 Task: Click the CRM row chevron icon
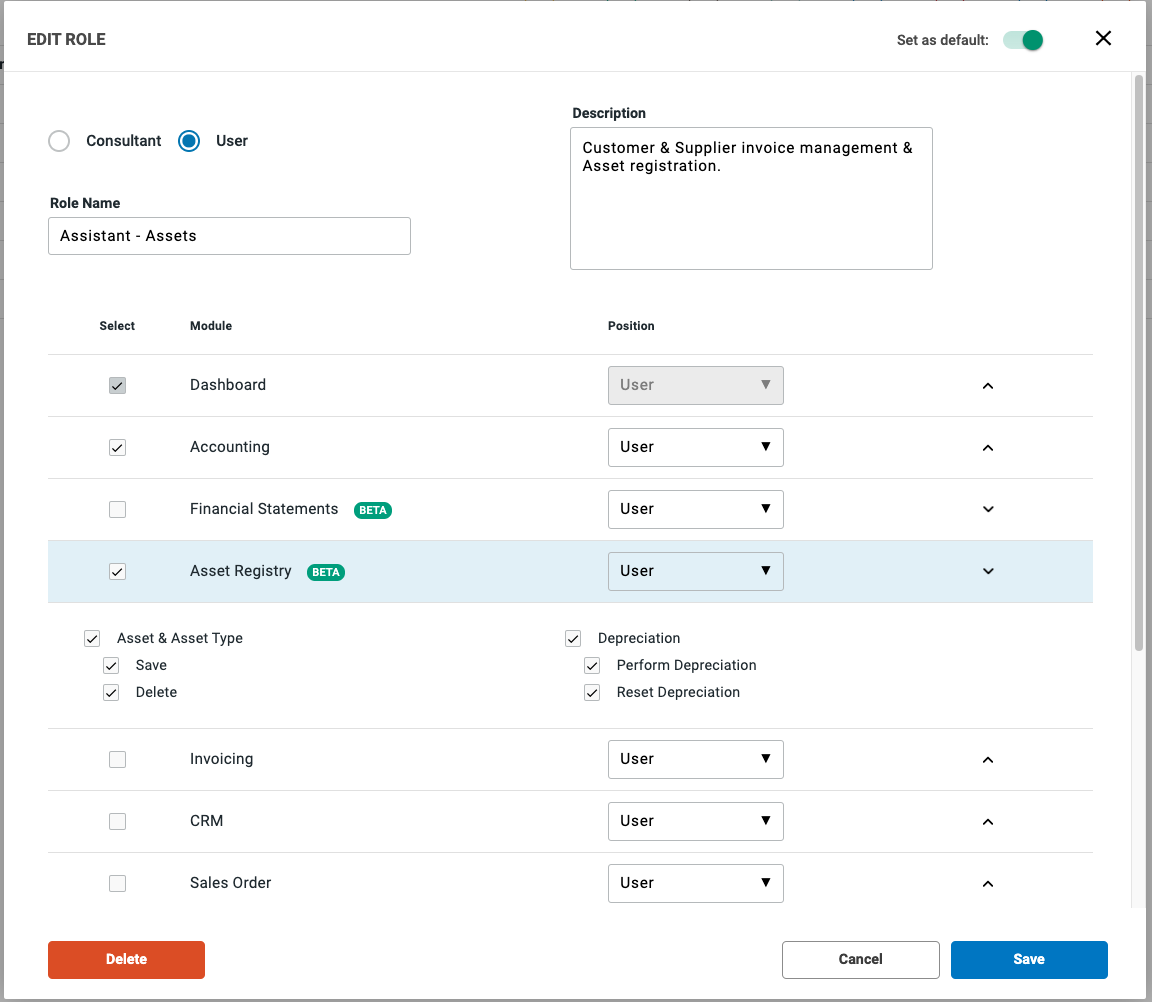click(988, 822)
